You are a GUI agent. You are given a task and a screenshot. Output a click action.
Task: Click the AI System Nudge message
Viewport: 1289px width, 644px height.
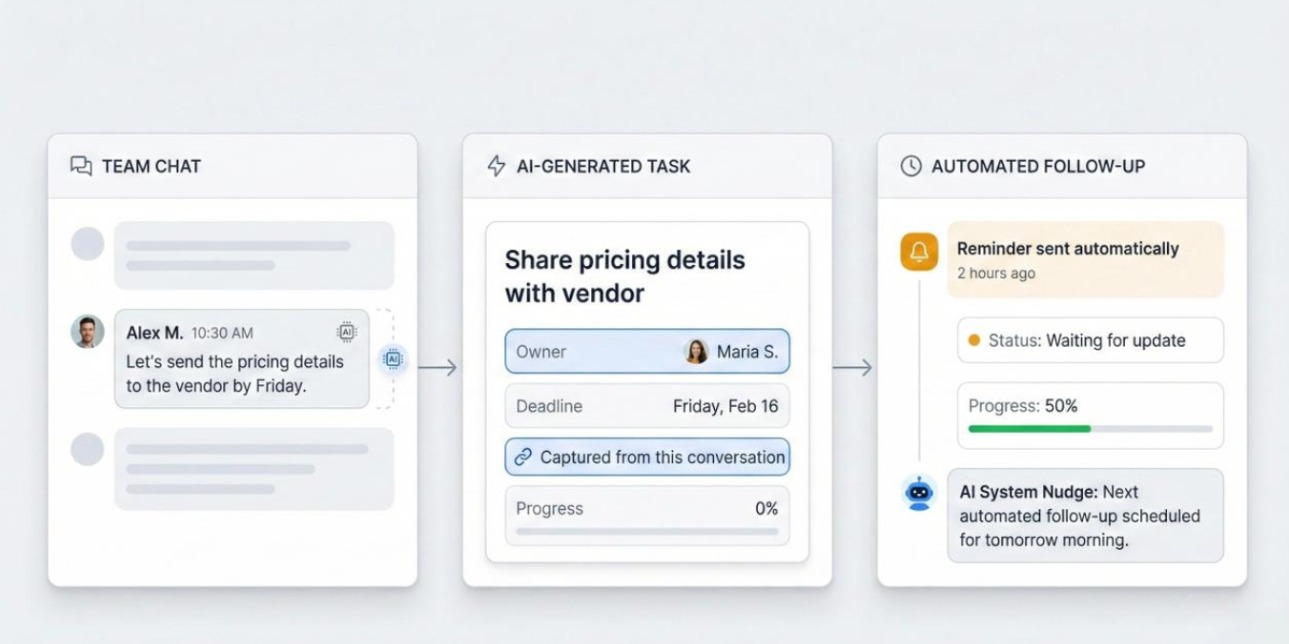[1085, 516]
